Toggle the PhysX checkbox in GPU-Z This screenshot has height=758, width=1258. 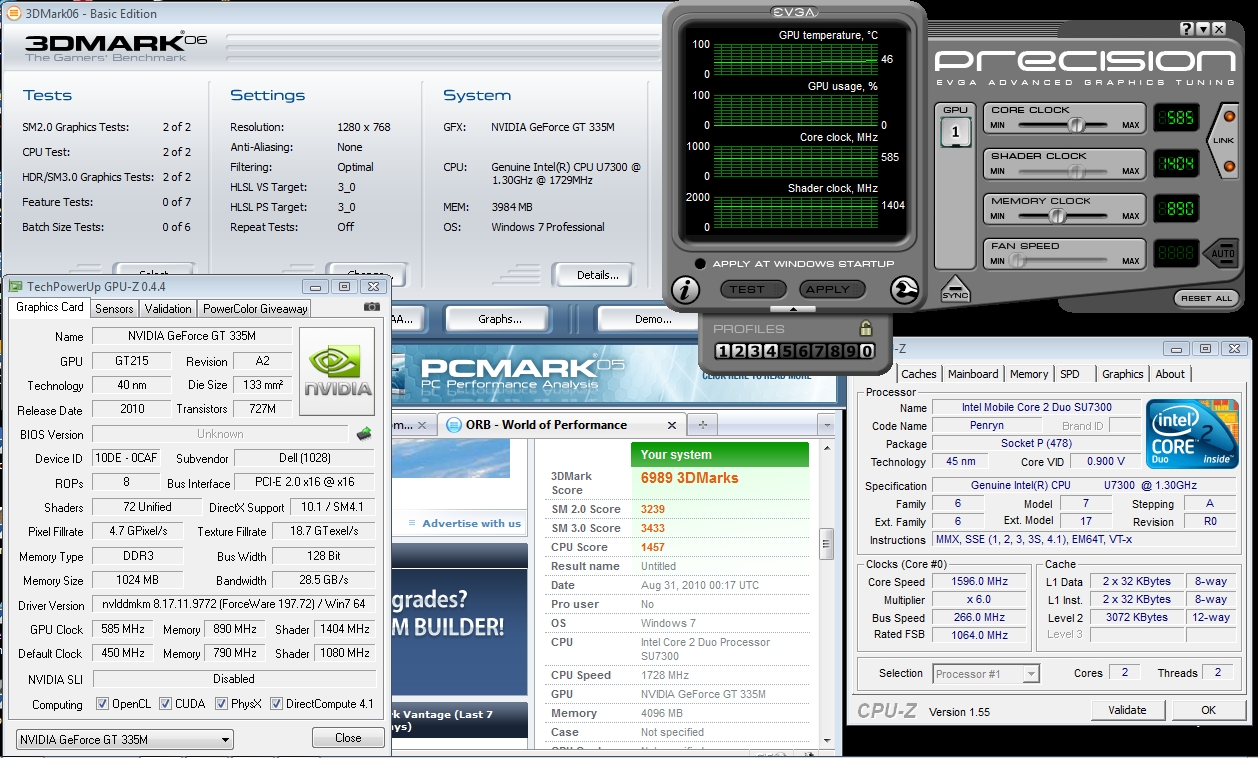pyautogui.click(x=222, y=704)
